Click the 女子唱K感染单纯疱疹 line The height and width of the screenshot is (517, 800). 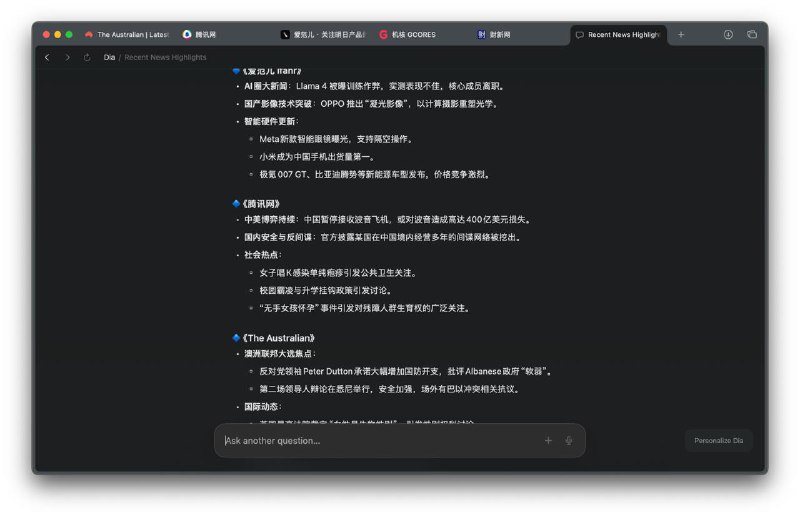[339, 273]
